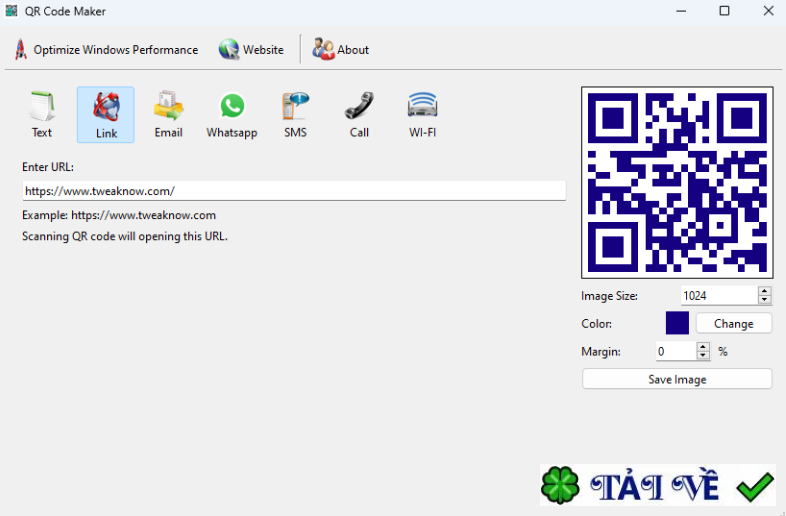
Task: Choose the Email QR type icon
Action: point(168,114)
